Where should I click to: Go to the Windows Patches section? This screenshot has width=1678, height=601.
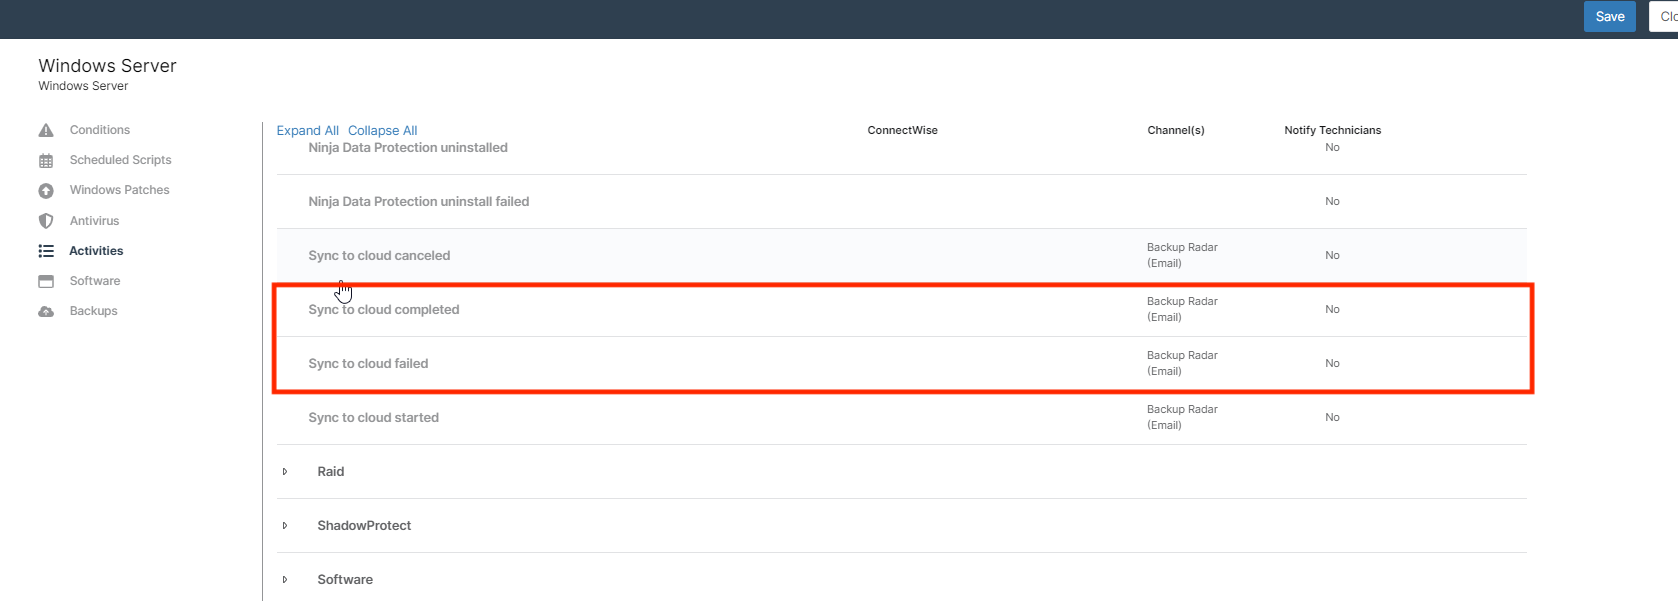point(119,190)
